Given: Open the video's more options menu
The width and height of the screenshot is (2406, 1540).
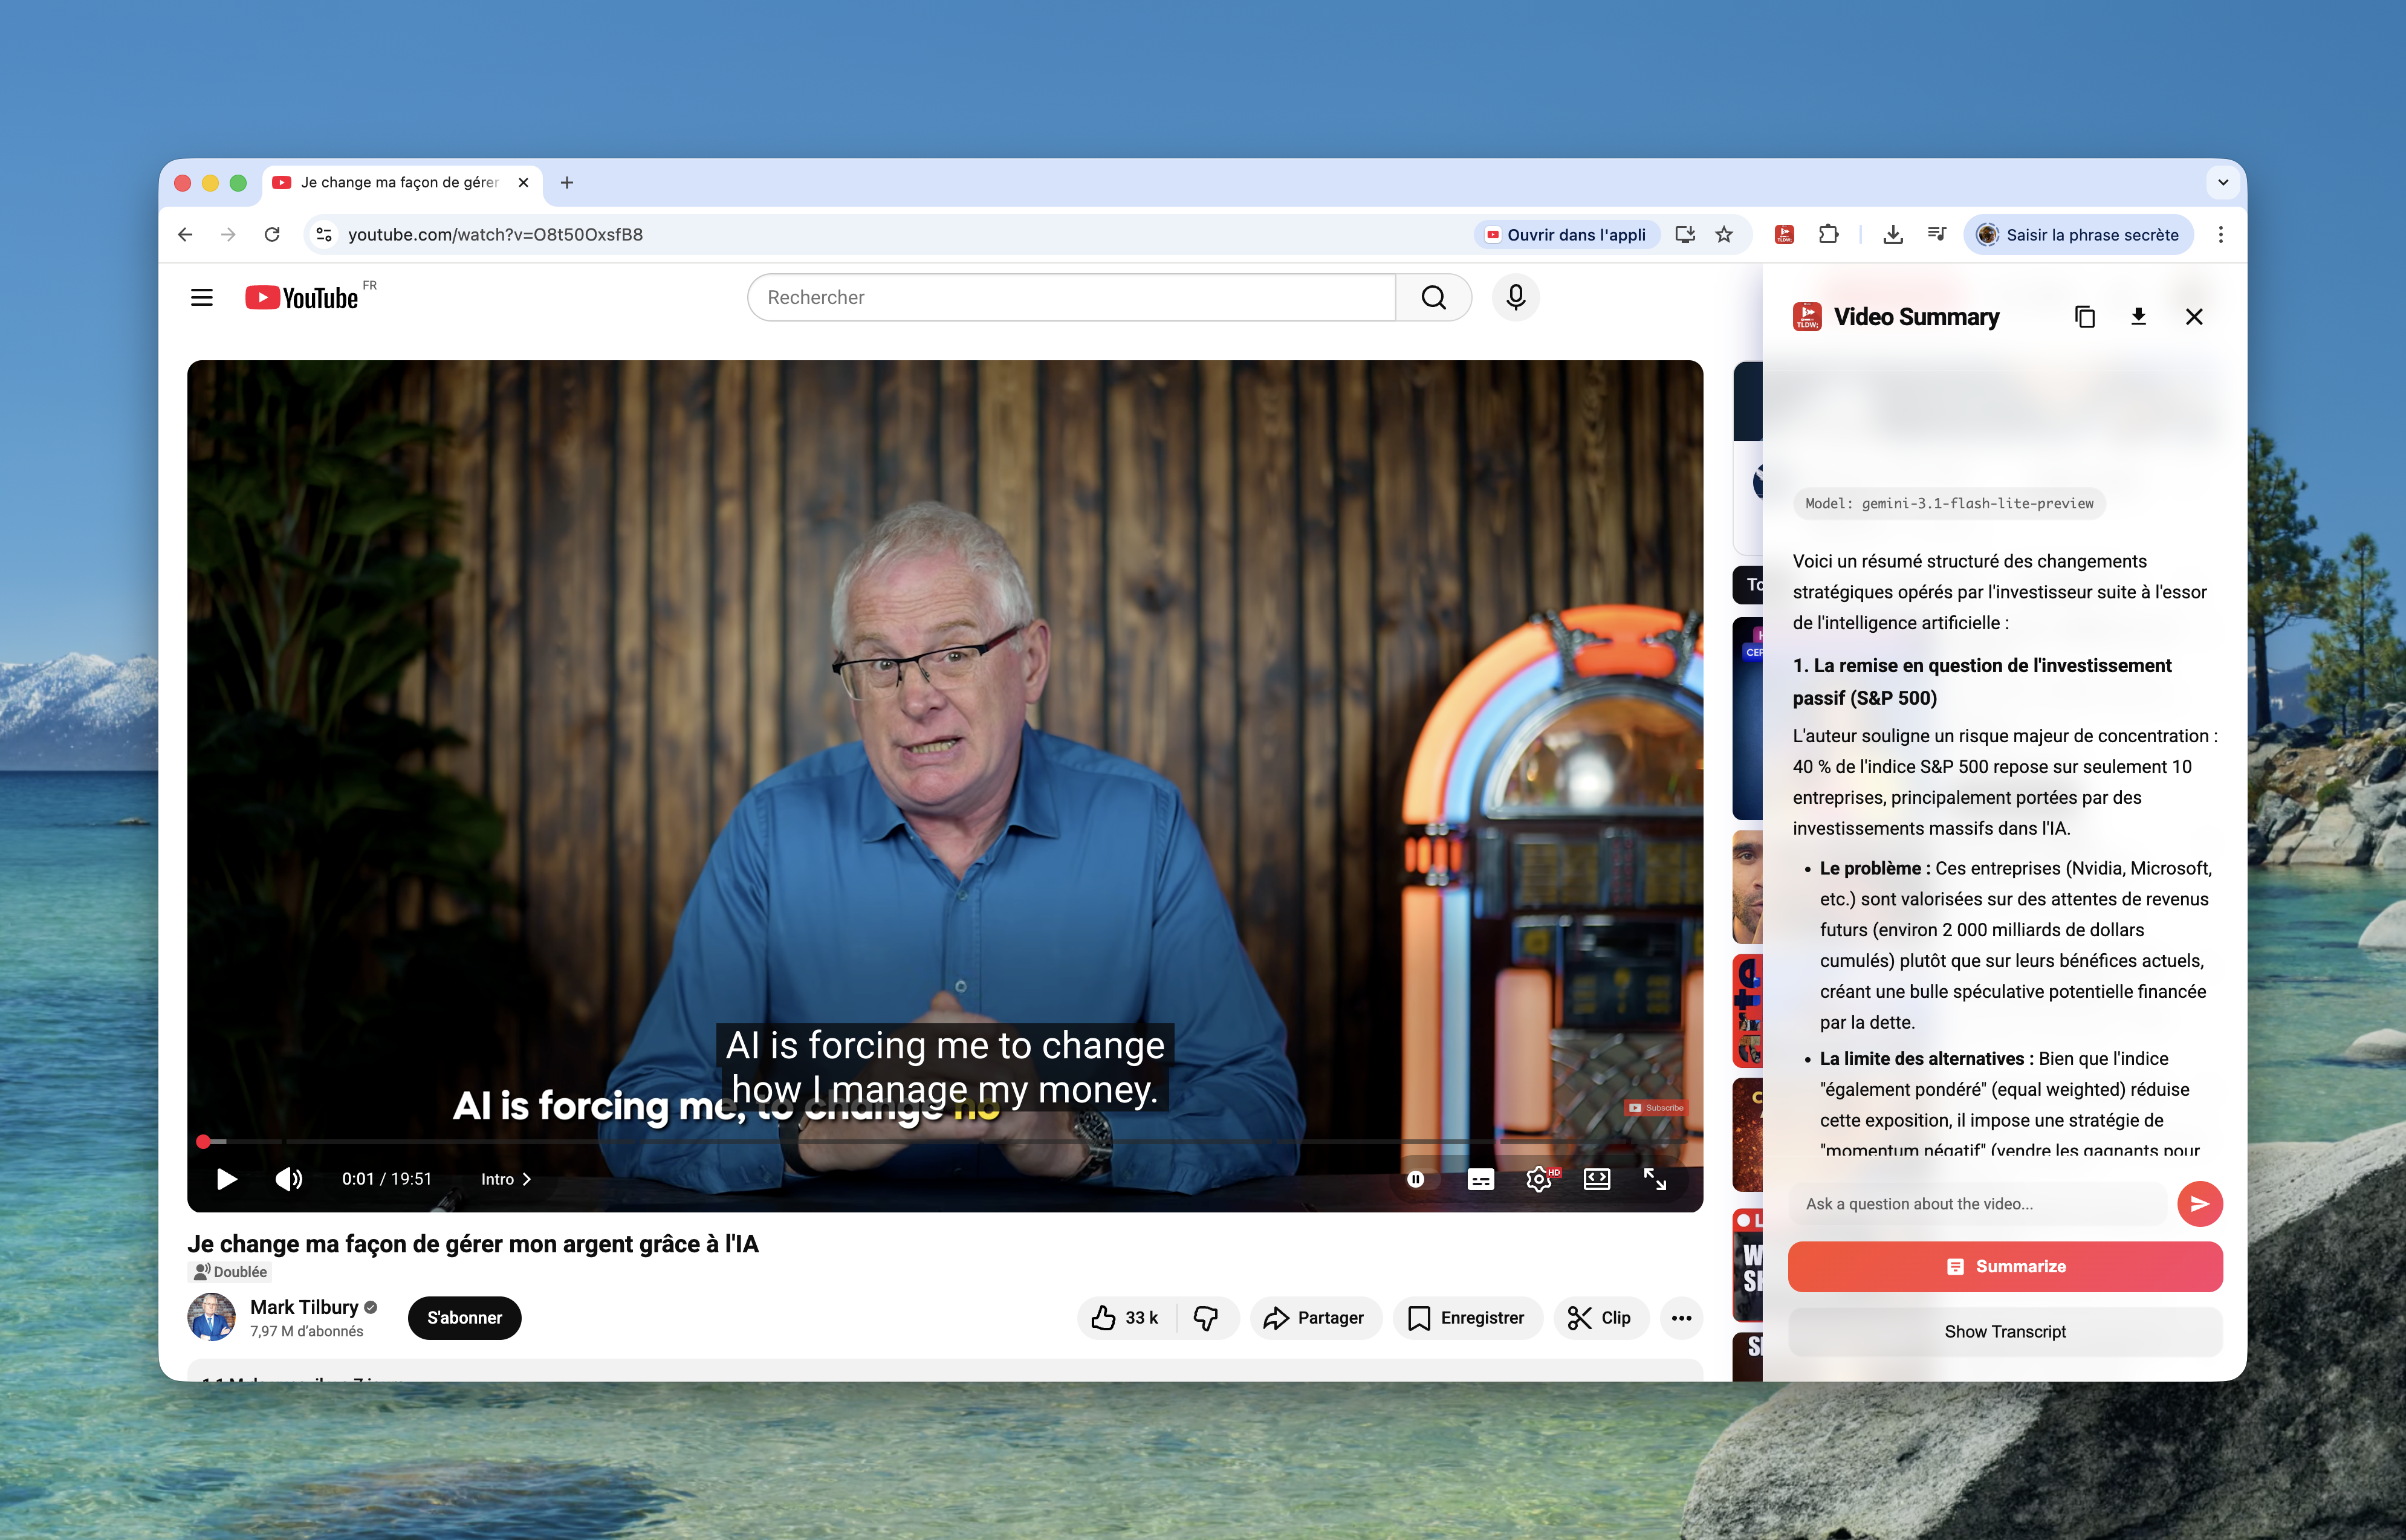Looking at the screenshot, I should pyautogui.click(x=1681, y=1318).
